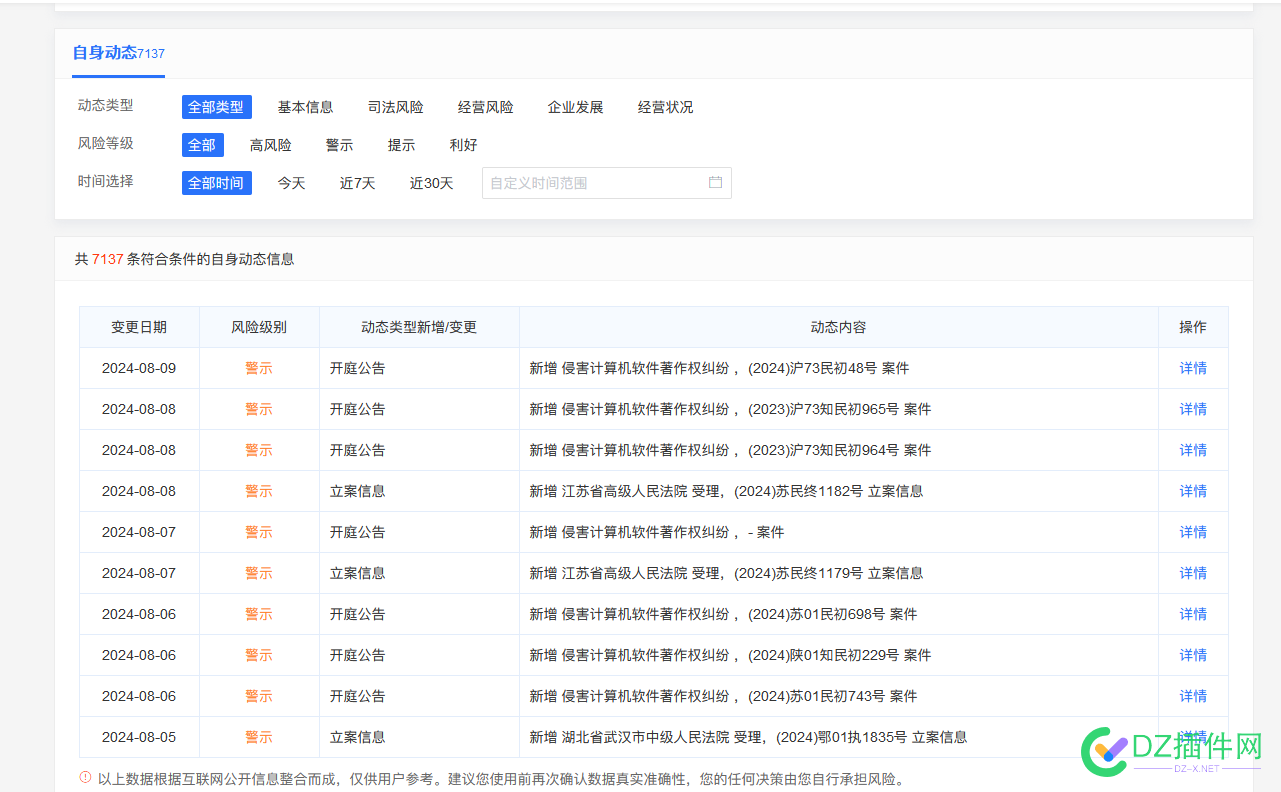Viewport: 1281px width, 792px height.
Task: Open 详情 for case 苏01民初743号
Action: pyautogui.click(x=1193, y=696)
